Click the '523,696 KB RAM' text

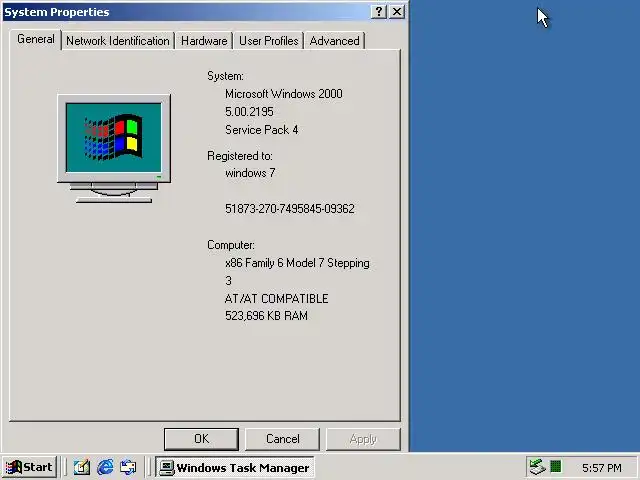click(266, 316)
